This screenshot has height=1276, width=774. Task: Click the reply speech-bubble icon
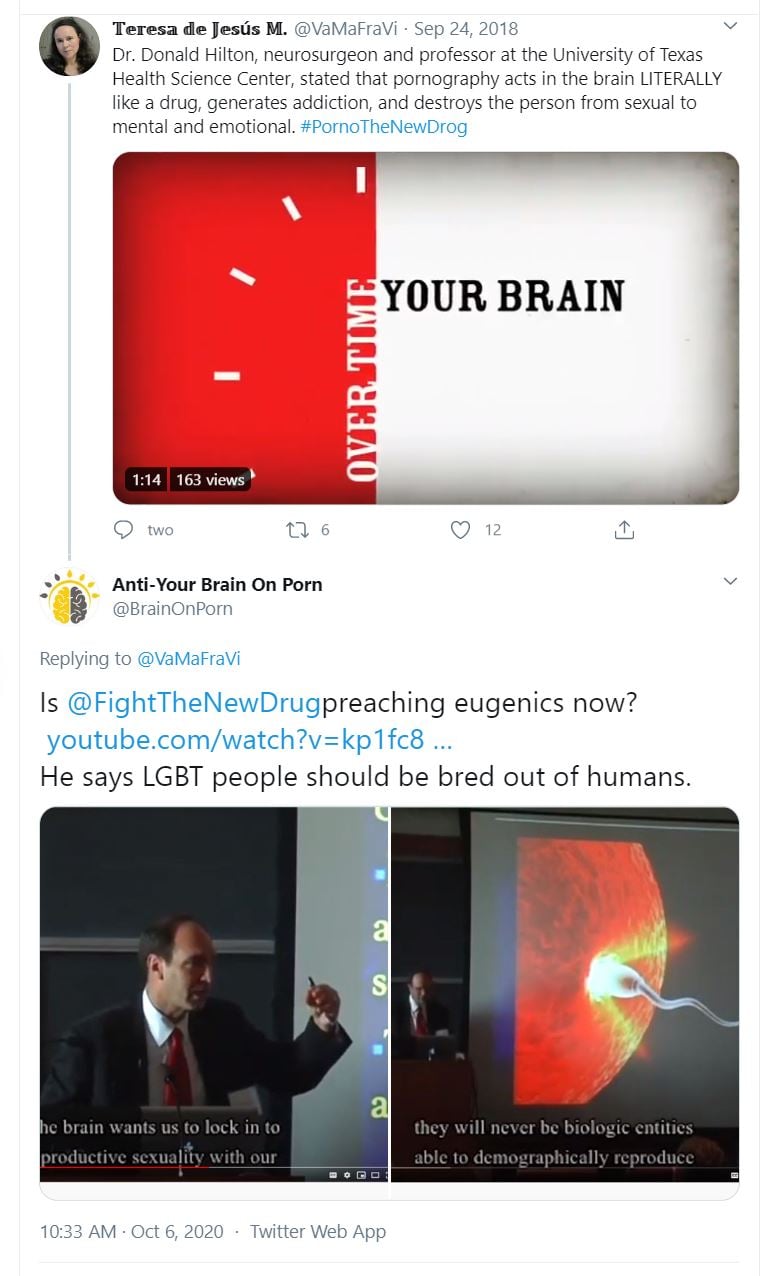[x=123, y=530]
